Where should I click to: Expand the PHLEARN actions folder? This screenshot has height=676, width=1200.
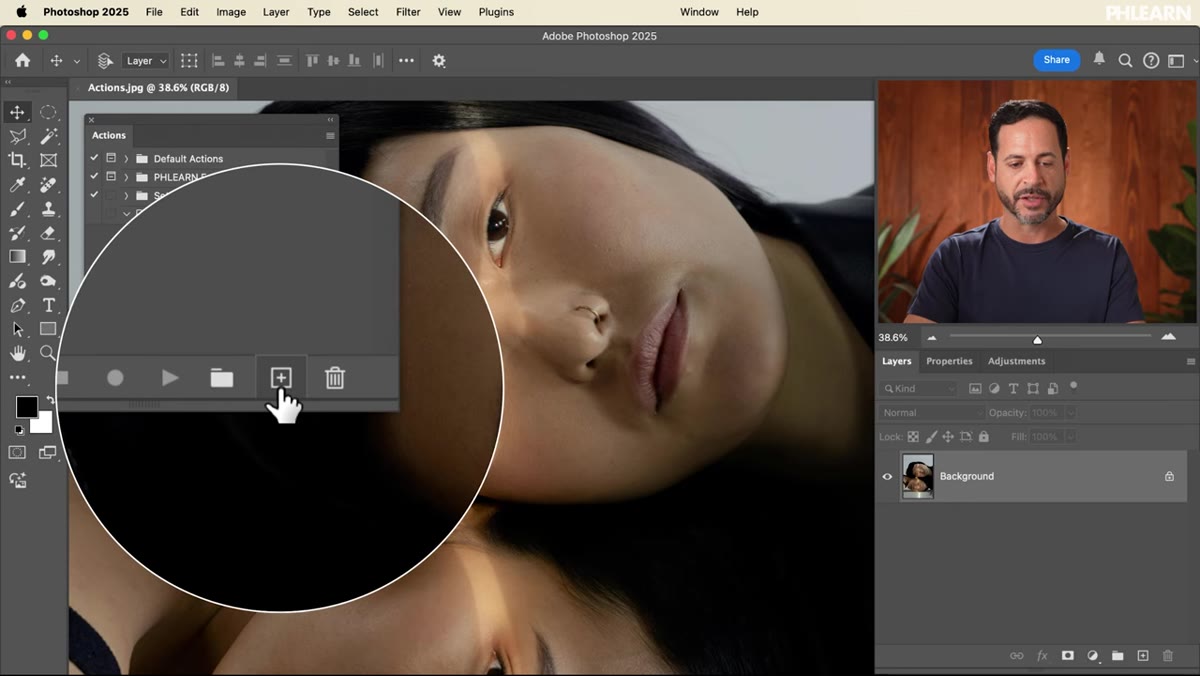tap(126, 177)
